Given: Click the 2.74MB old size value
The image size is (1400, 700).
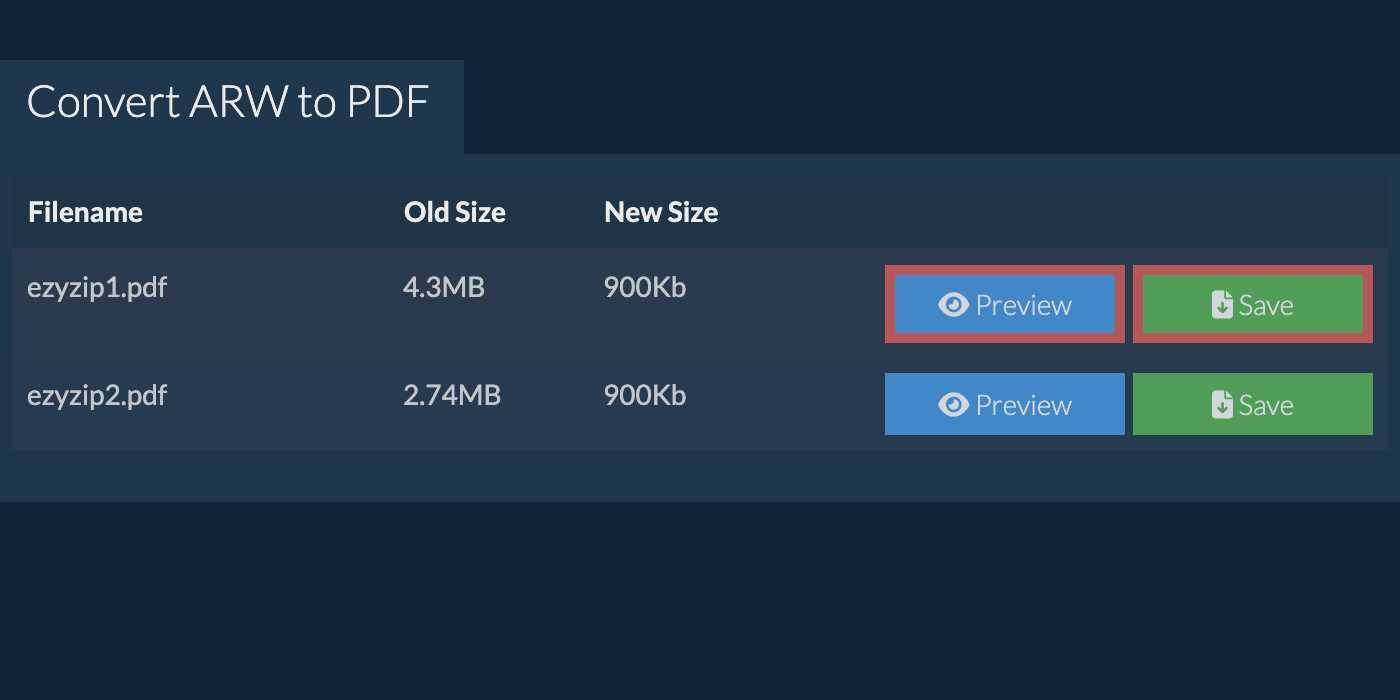Looking at the screenshot, I should click(451, 396).
